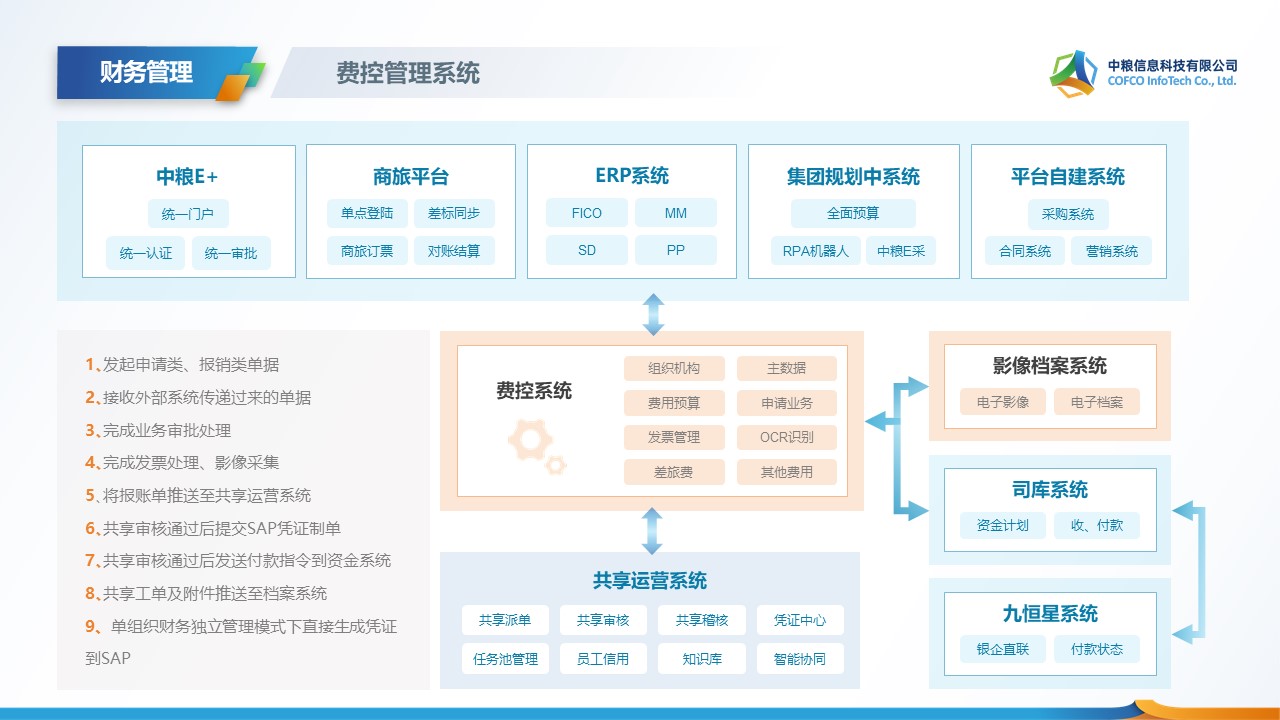This screenshot has width=1280, height=720.
Task: Click the 共享审核 box in 共享运营系统
Action: point(603,620)
